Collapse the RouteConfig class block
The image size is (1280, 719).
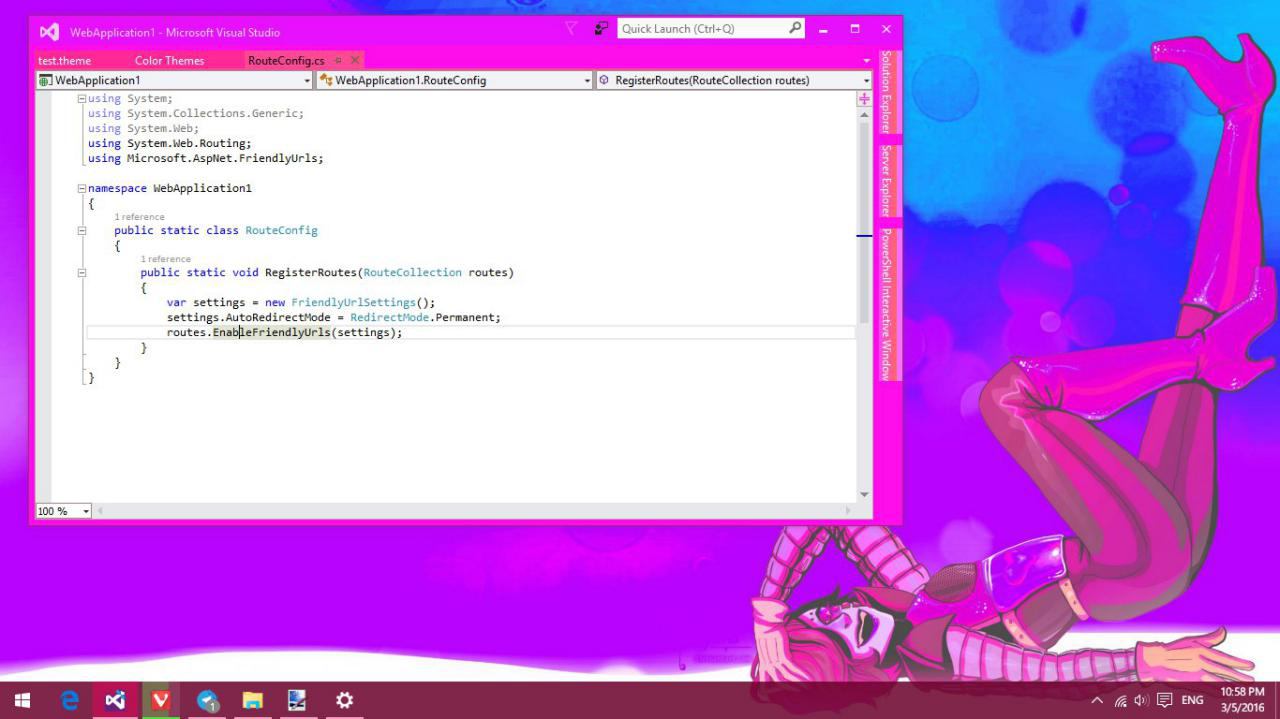(x=82, y=230)
